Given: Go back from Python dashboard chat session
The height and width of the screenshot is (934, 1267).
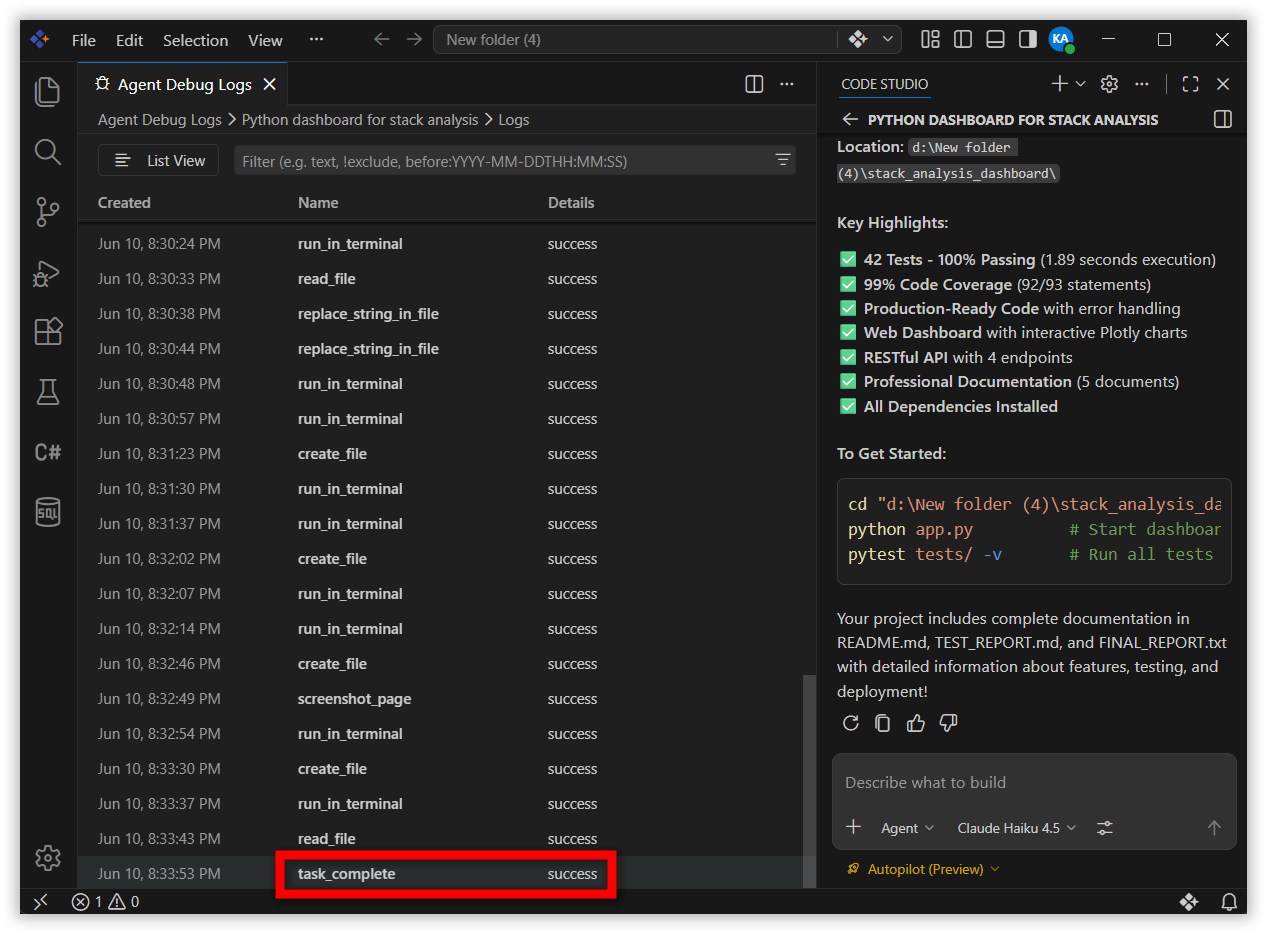Looking at the screenshot, I should pyautogui.click(x=850, y=119).
